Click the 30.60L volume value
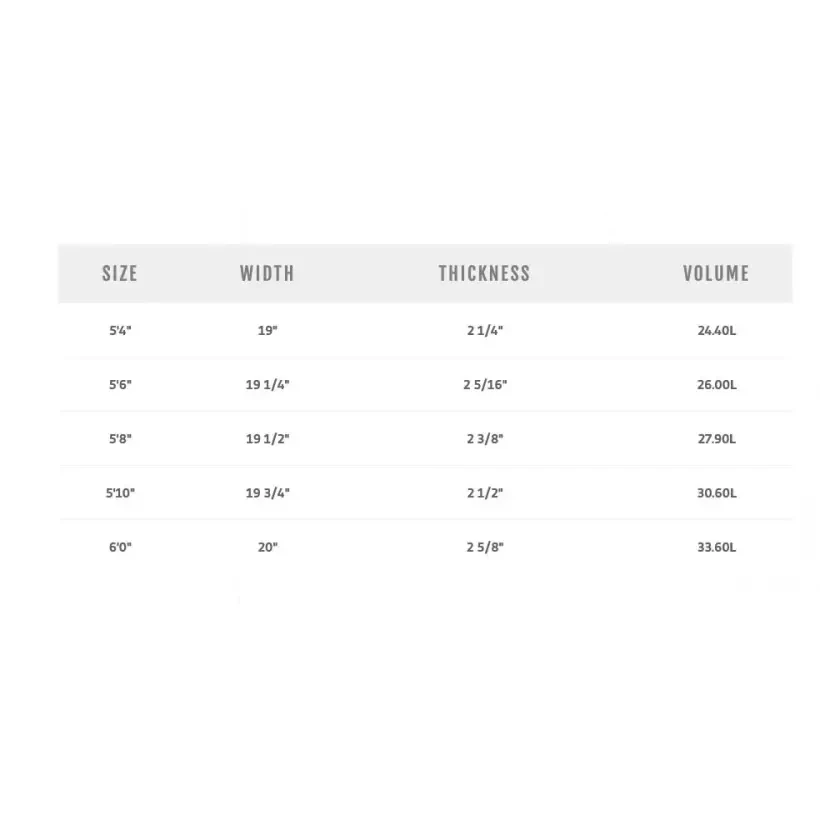 coord(716,493)
